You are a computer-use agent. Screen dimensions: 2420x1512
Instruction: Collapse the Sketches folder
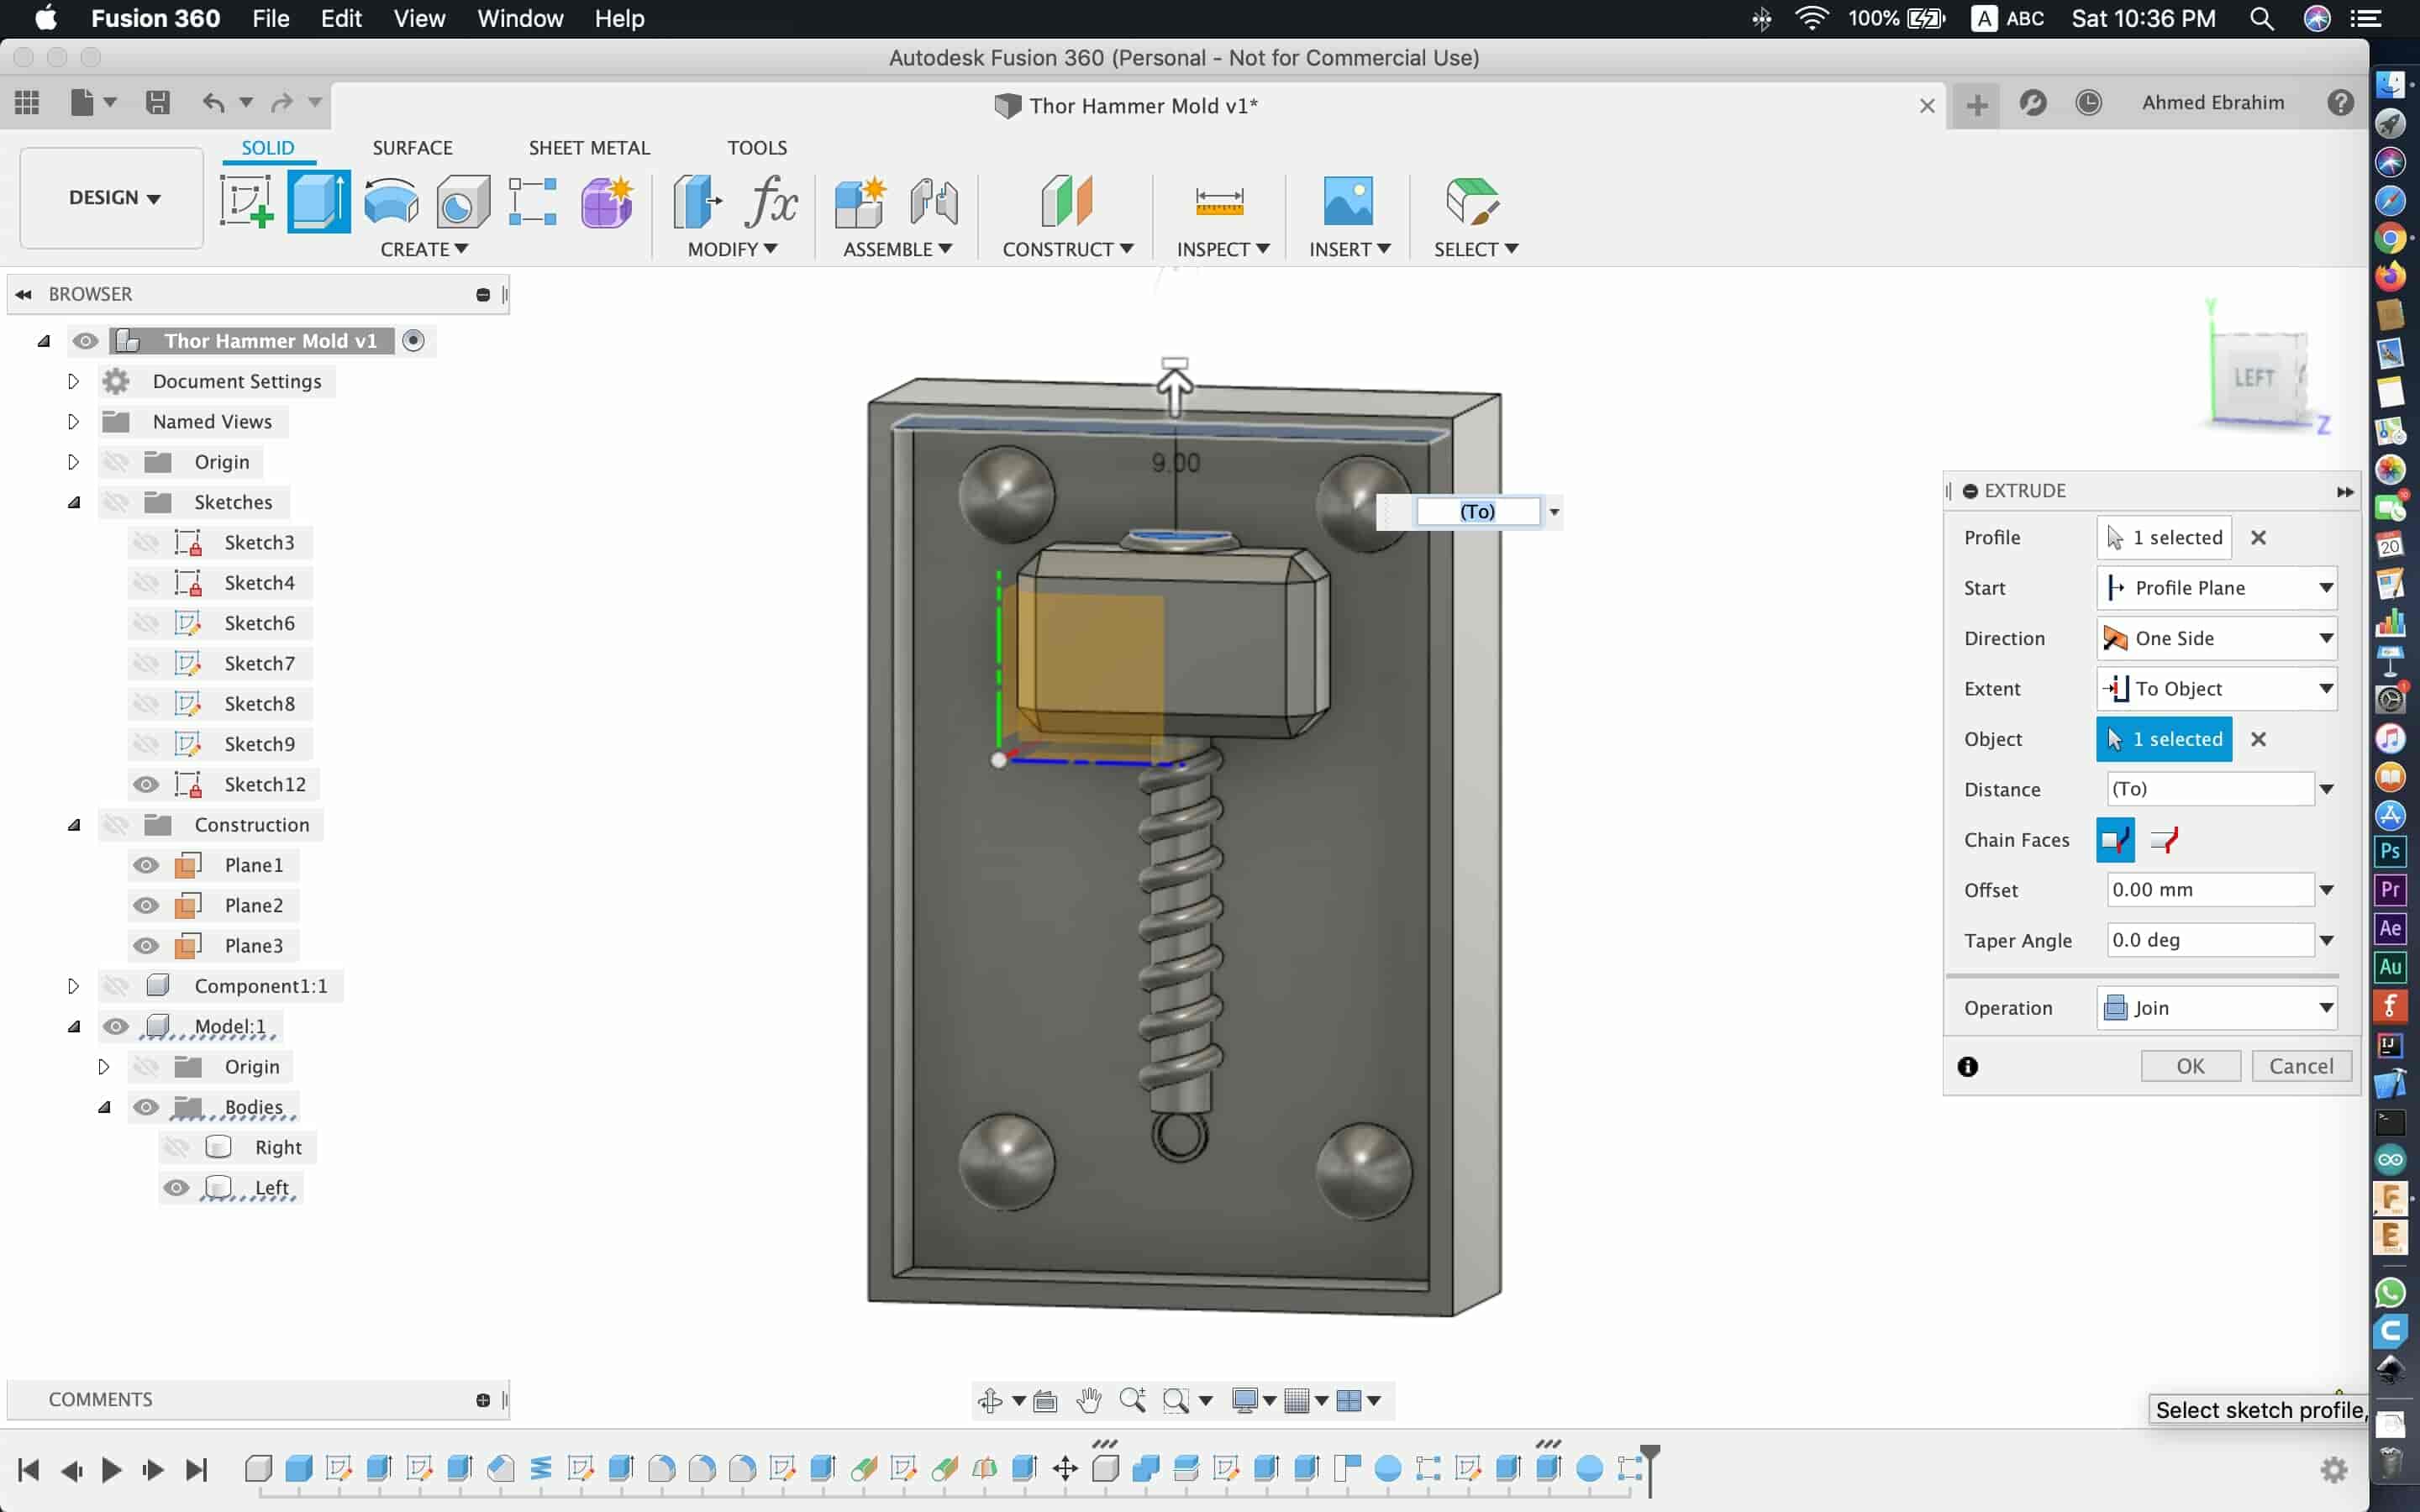(73, 502)
